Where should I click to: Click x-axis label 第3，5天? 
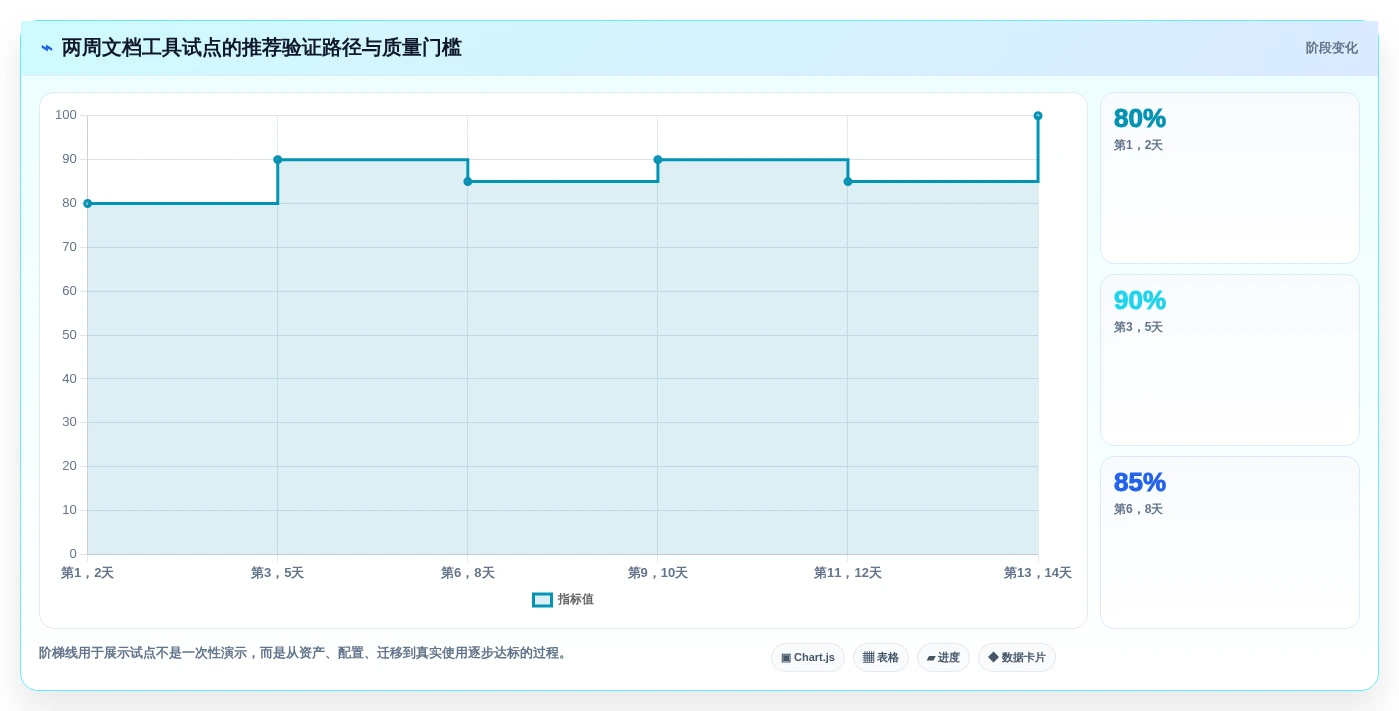coord(277,573)
